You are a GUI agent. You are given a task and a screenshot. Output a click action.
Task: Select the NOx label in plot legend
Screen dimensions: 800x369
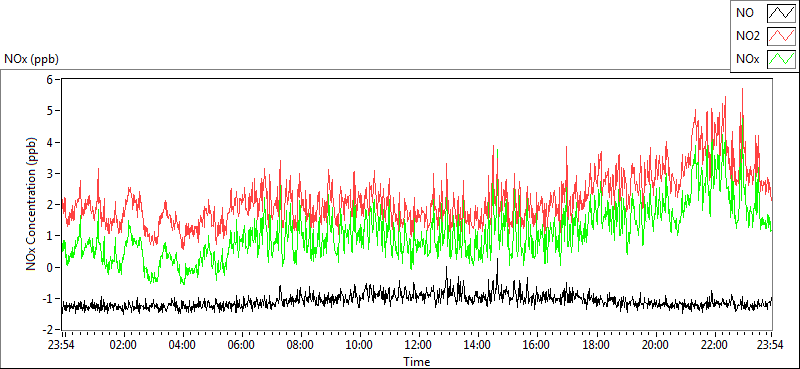pos(747,60)
